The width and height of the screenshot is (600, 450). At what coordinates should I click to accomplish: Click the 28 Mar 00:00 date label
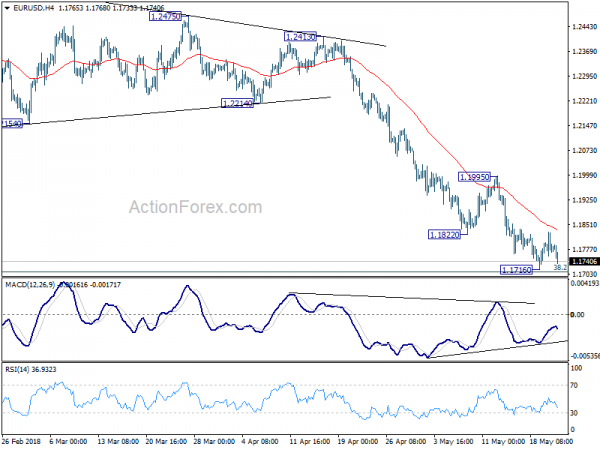(x=214, y=442)
